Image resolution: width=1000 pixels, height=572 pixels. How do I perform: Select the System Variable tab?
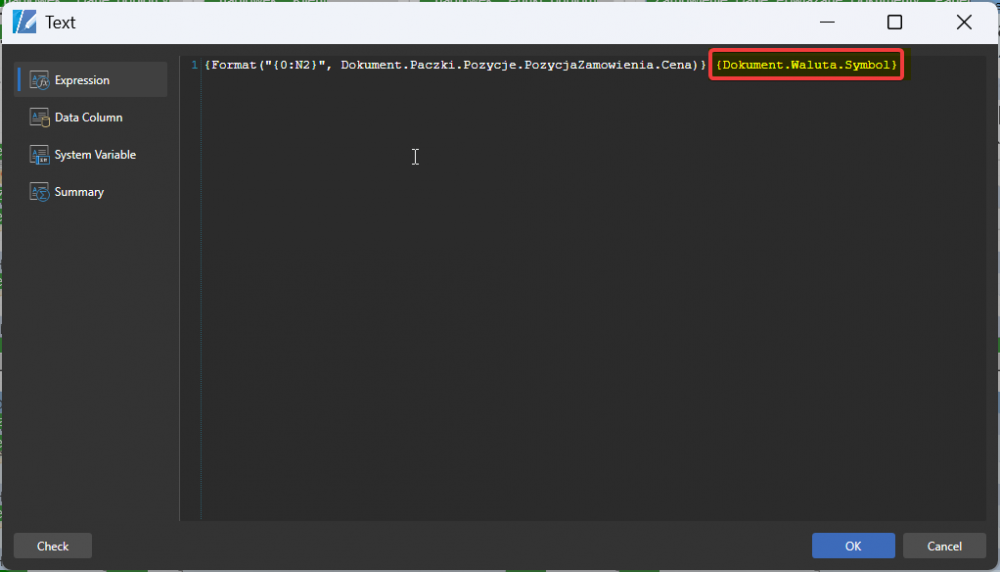click(x=95, y=154)
